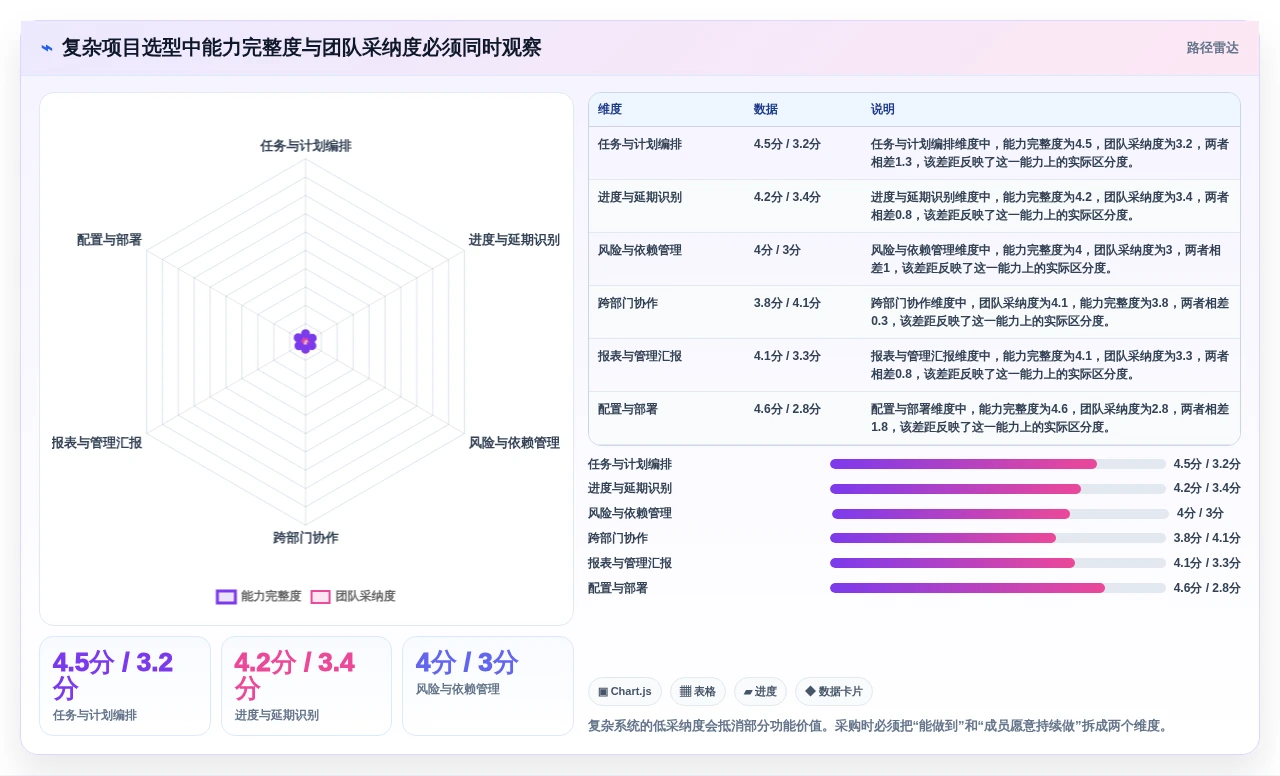
Task: Click radar axis label 任务与计划编排
Action: point(306,146)
